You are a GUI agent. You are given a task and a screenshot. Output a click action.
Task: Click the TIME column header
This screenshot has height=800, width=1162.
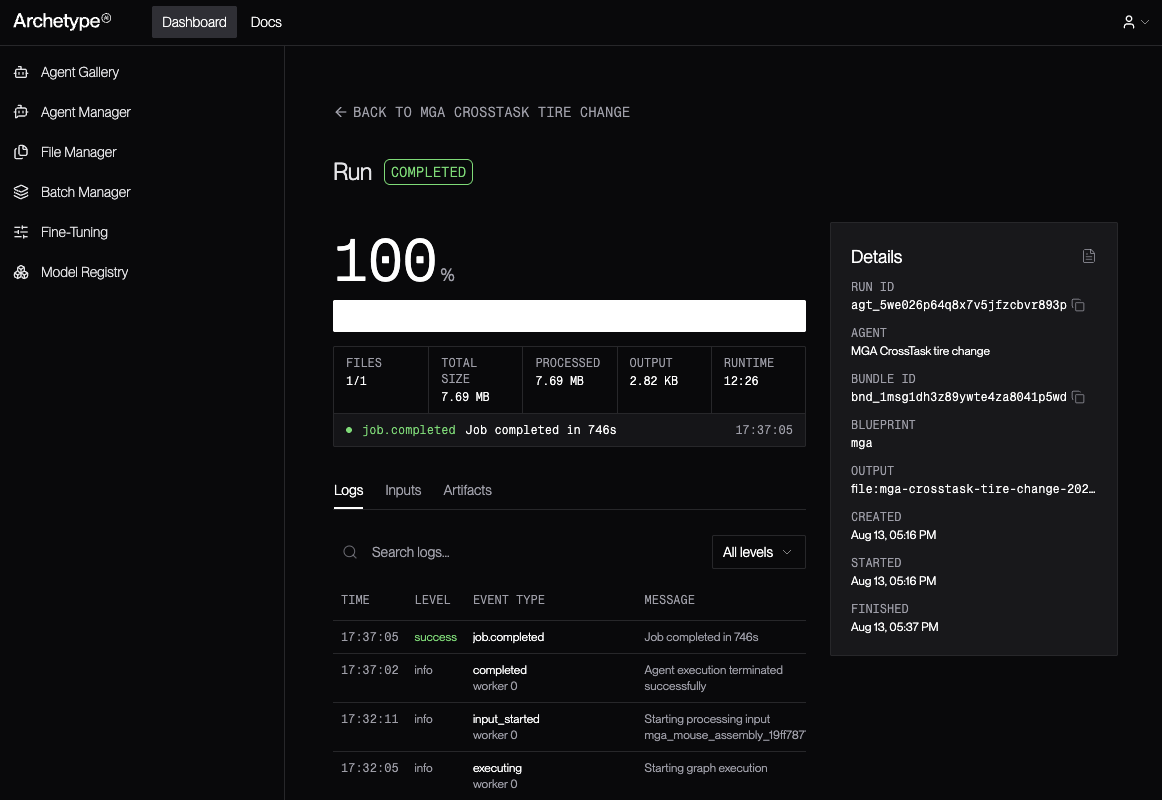(x=355, y=600)
